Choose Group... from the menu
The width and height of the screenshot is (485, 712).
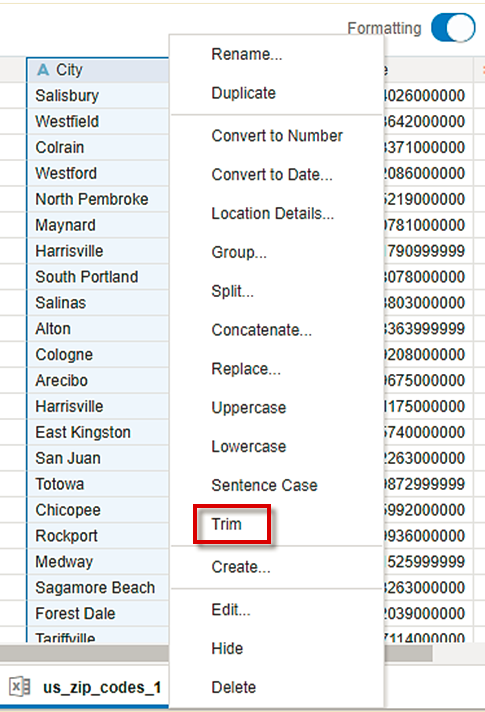click(239, 252)
